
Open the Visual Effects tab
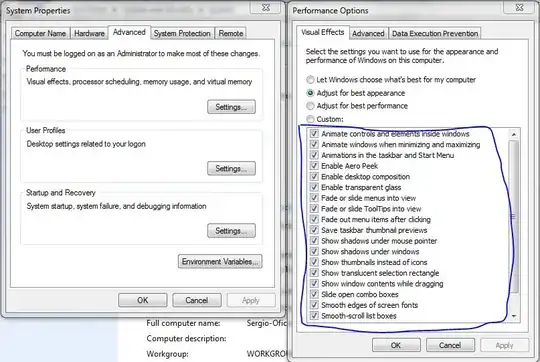coord(323,32)
